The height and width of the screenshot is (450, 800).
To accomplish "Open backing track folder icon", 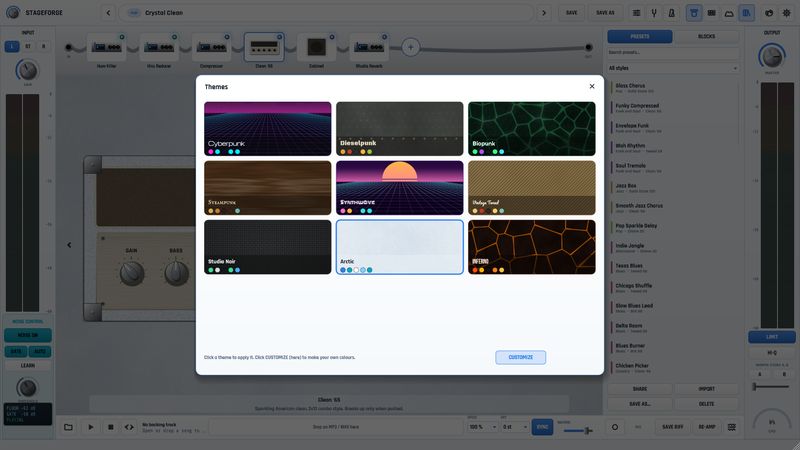I will click(x=68, y=427).
